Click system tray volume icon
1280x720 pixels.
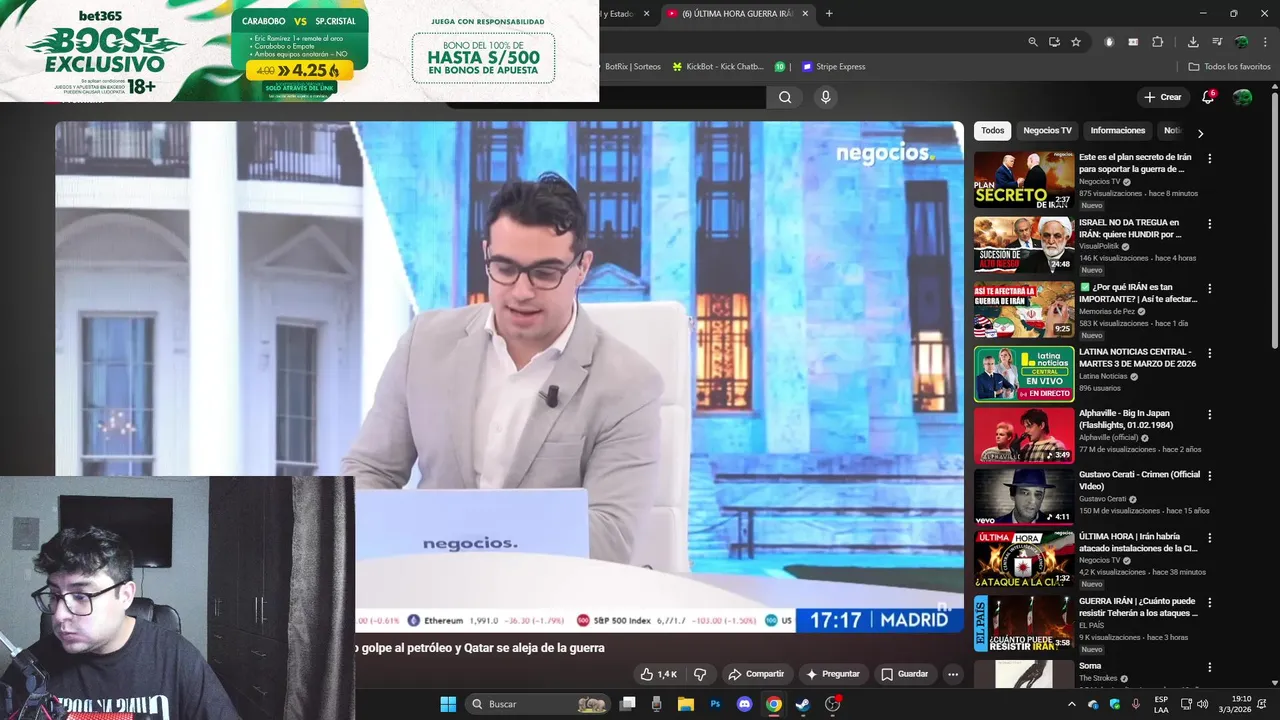coord(1202,704)
